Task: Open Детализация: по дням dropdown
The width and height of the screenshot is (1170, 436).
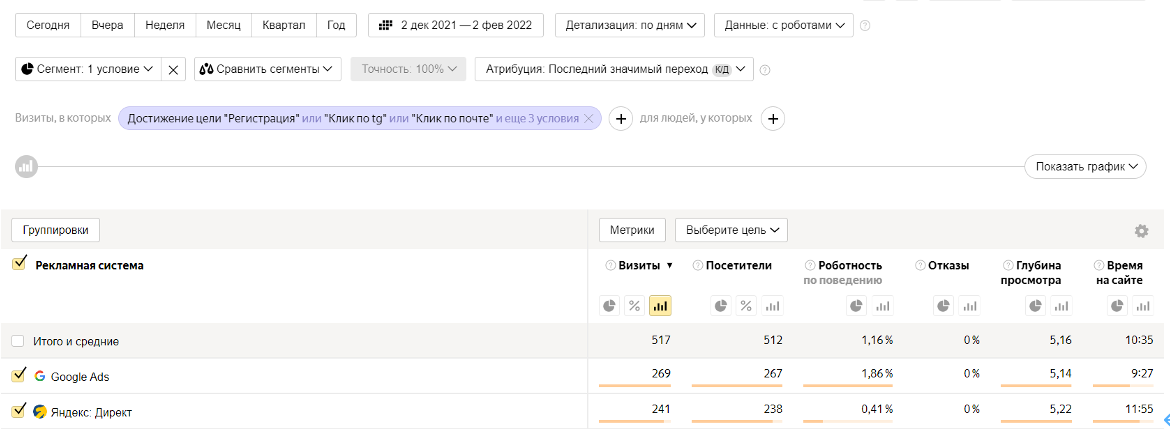Action: click(631, 25)
